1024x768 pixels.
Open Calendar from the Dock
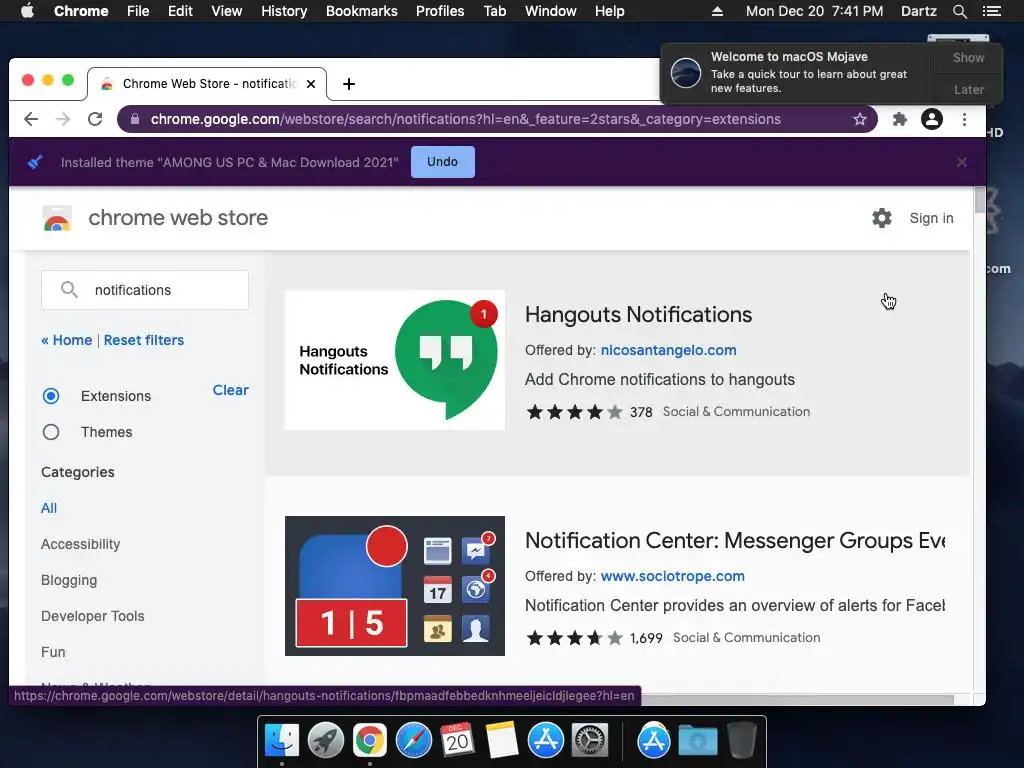457,741
